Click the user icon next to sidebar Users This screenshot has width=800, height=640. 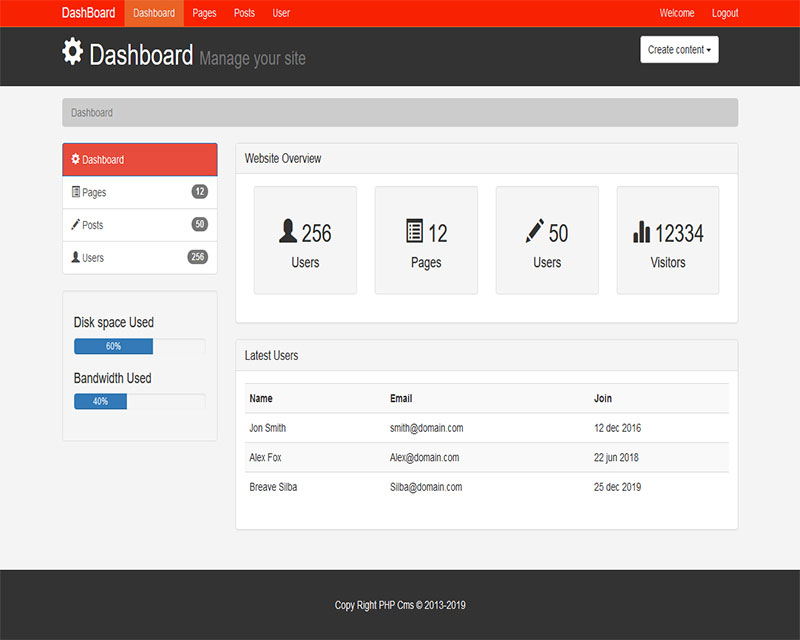click(x=76, y=257)
